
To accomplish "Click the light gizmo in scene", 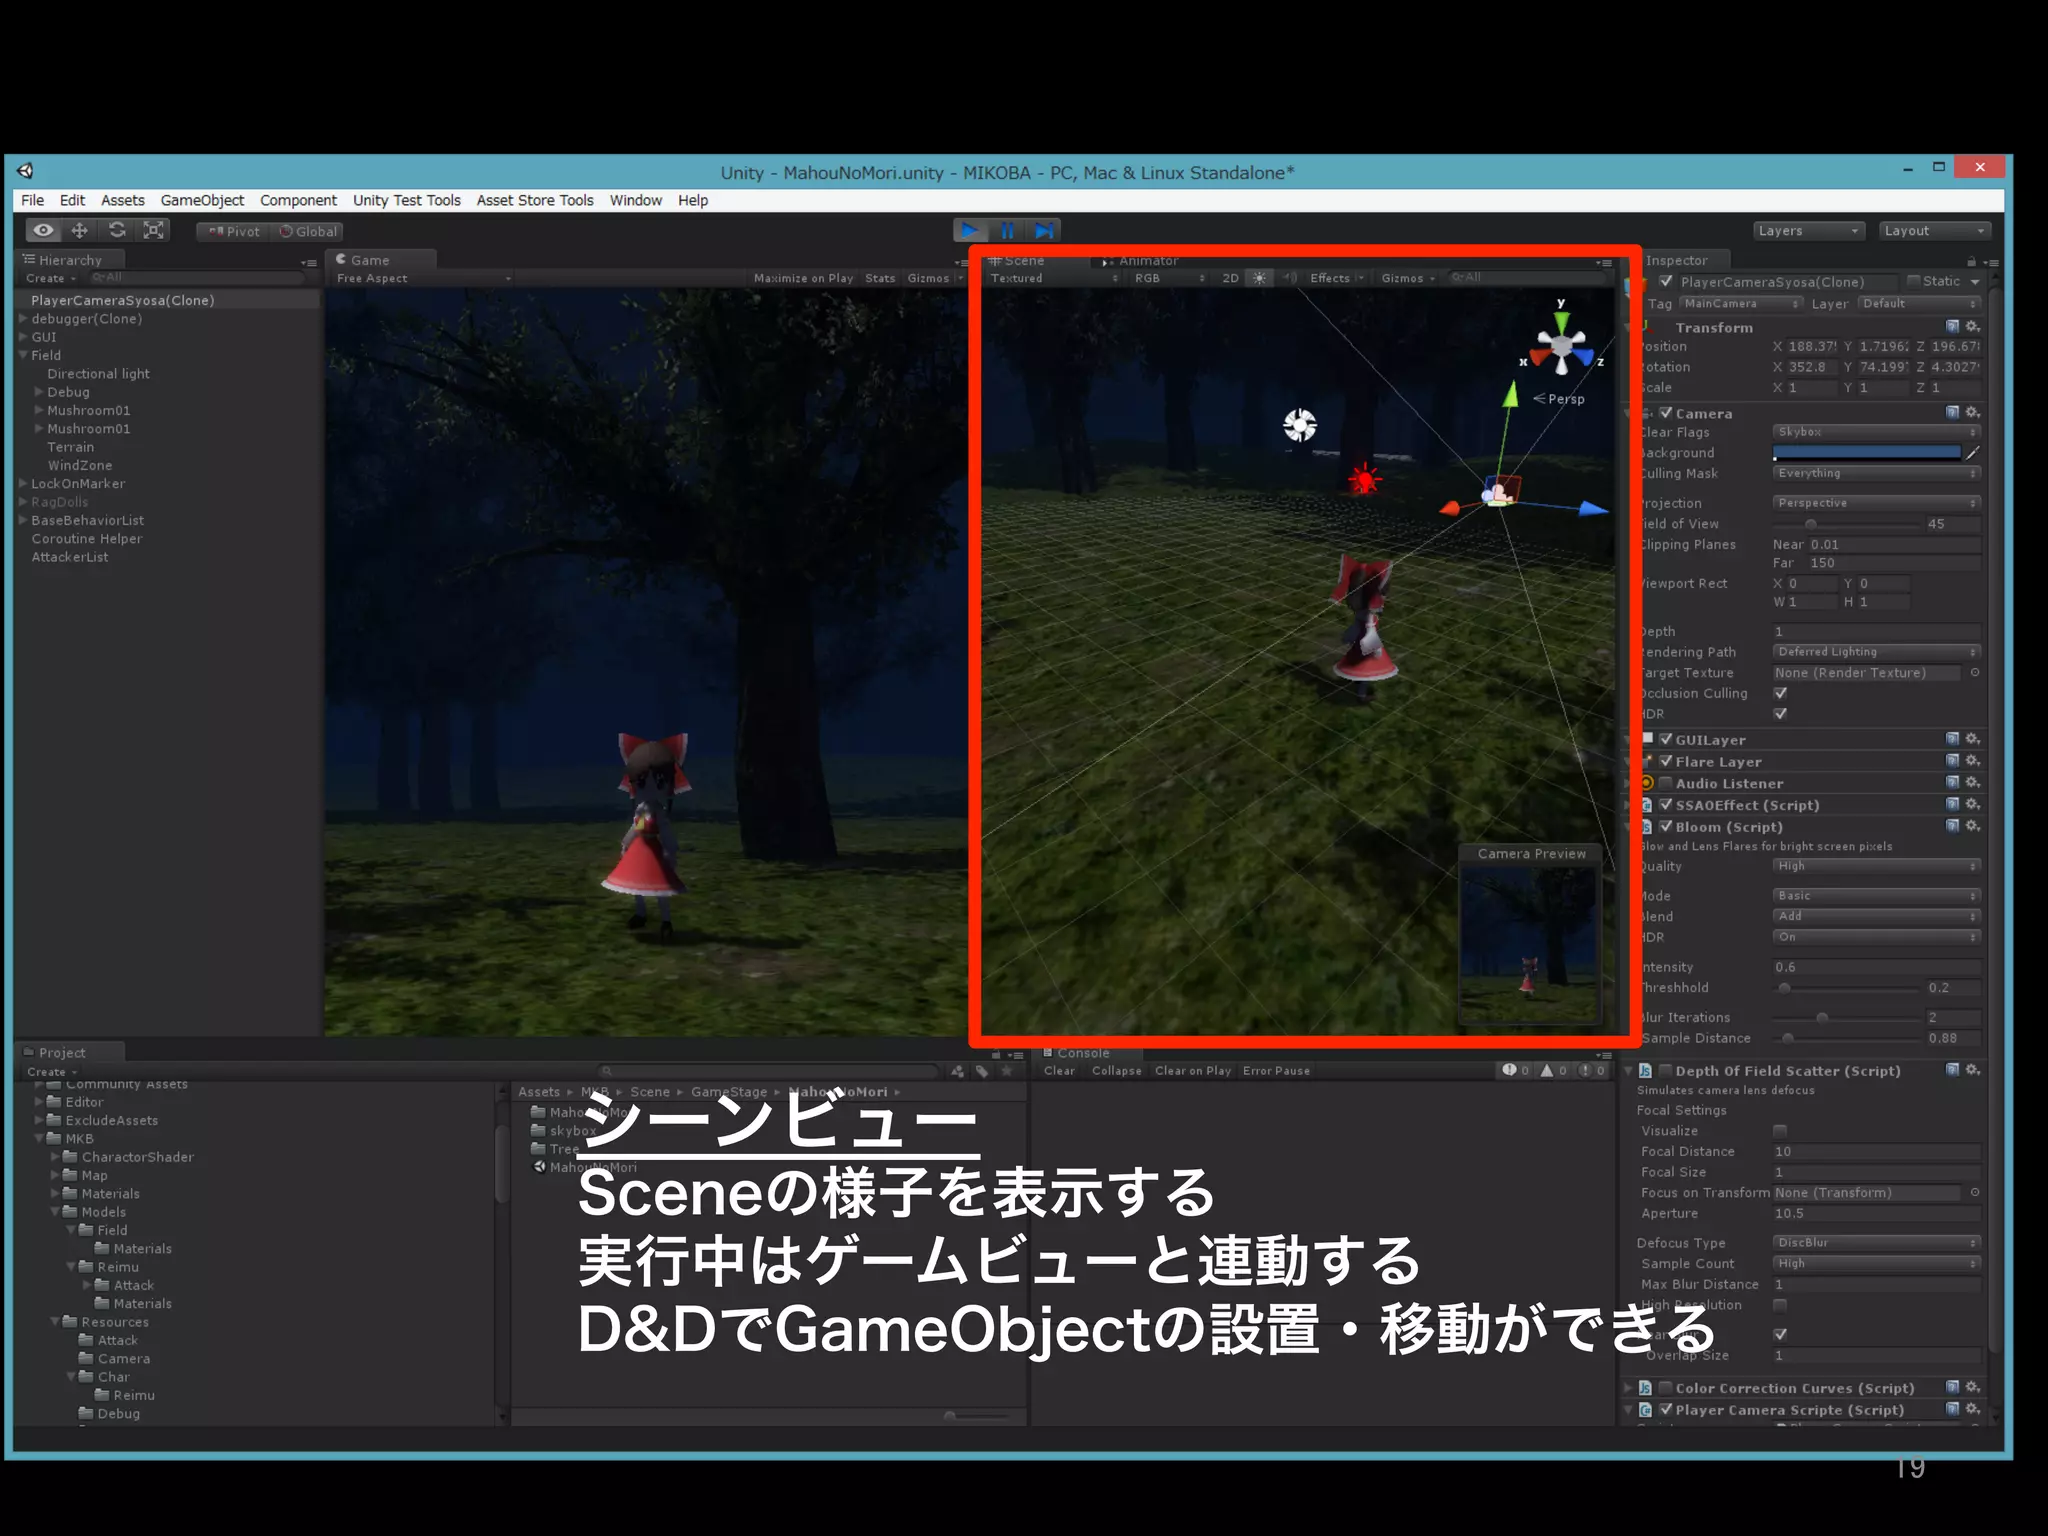I will (1300, 425).
